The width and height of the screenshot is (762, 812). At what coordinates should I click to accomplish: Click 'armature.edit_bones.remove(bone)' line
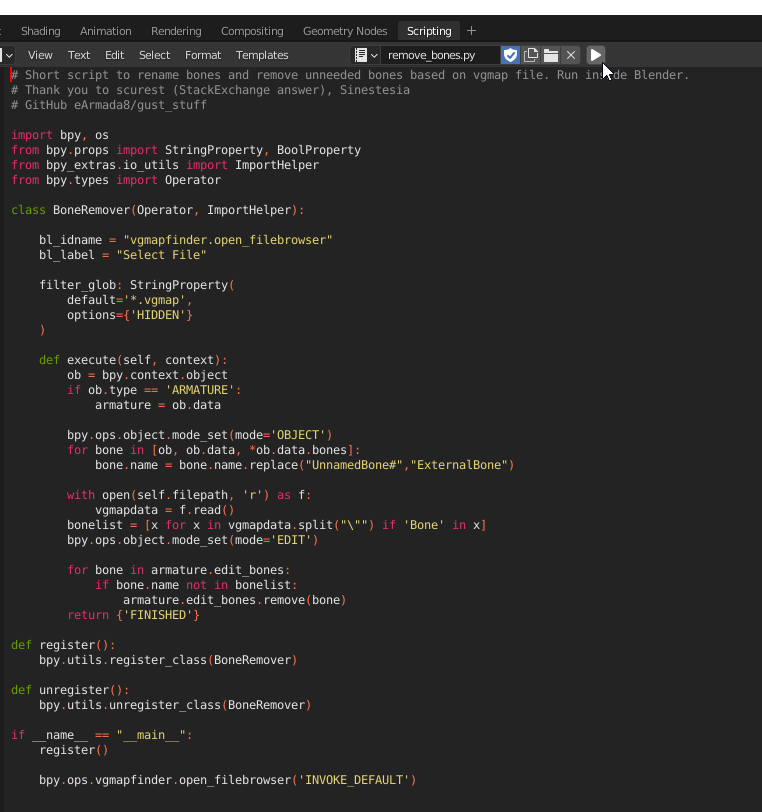[235, 600]
